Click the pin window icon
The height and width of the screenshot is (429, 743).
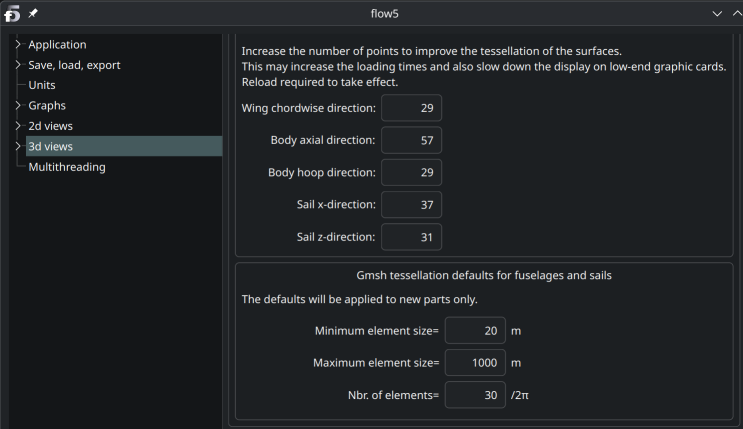pos(34,14)
